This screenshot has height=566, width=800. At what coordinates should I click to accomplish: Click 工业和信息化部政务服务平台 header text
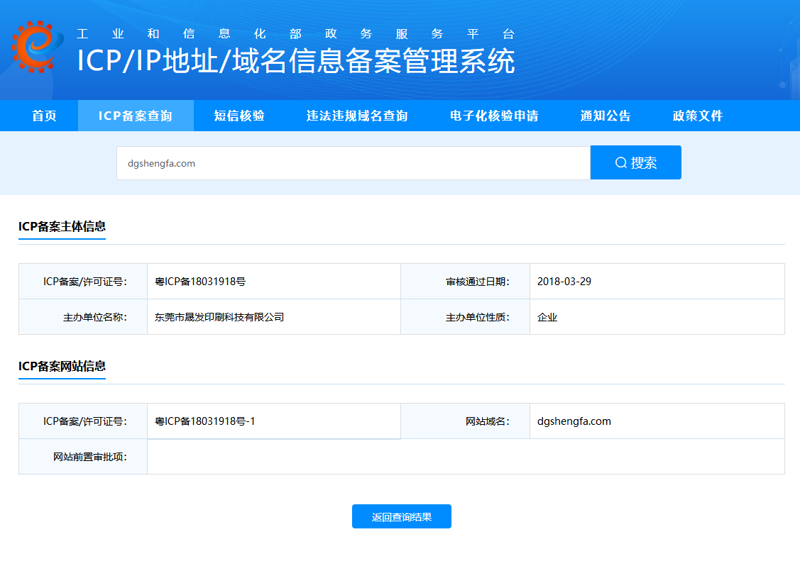tap(295, 34)
